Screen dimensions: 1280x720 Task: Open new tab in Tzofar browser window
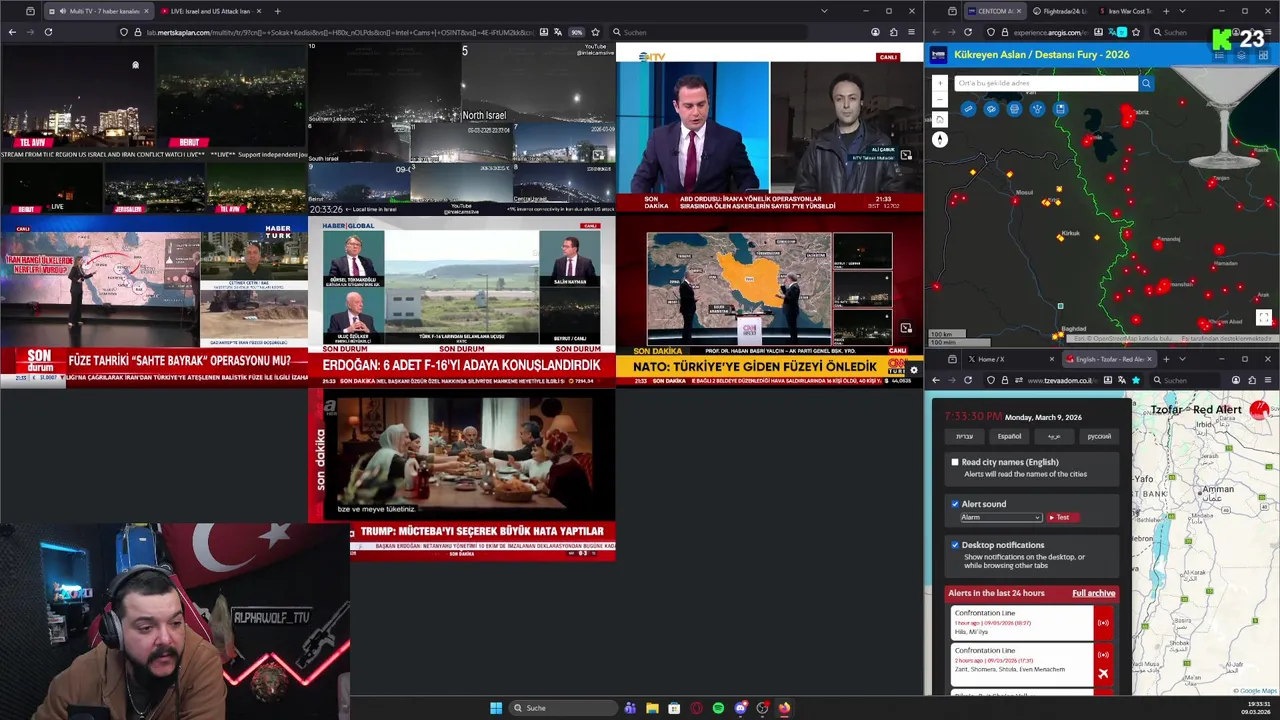tap(1166, 359)
